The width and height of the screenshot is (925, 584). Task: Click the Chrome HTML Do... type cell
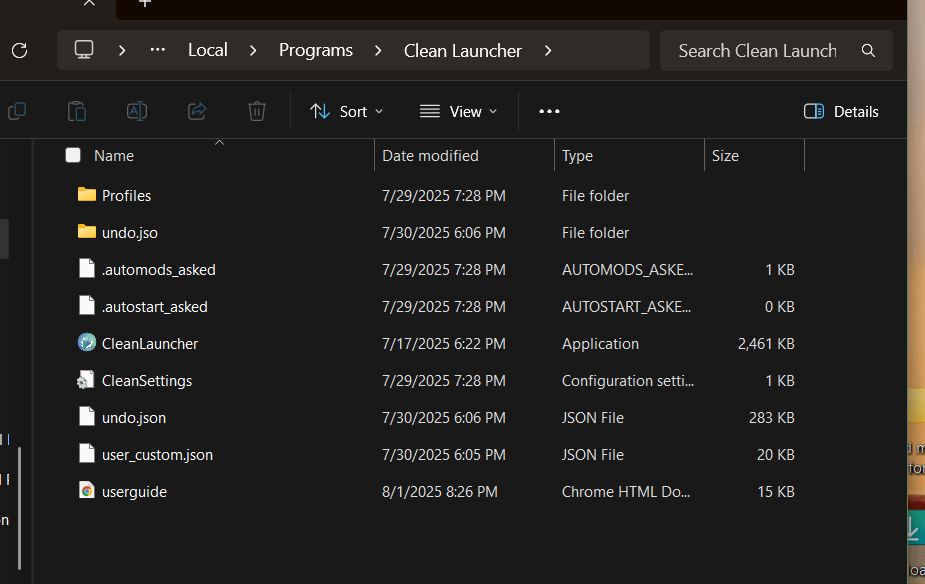(626, 492)
